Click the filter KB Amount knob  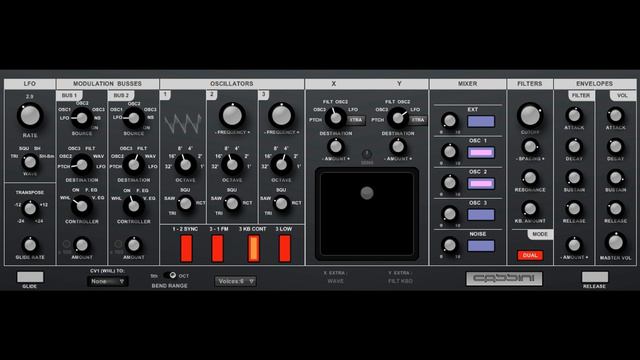(530, 209)
